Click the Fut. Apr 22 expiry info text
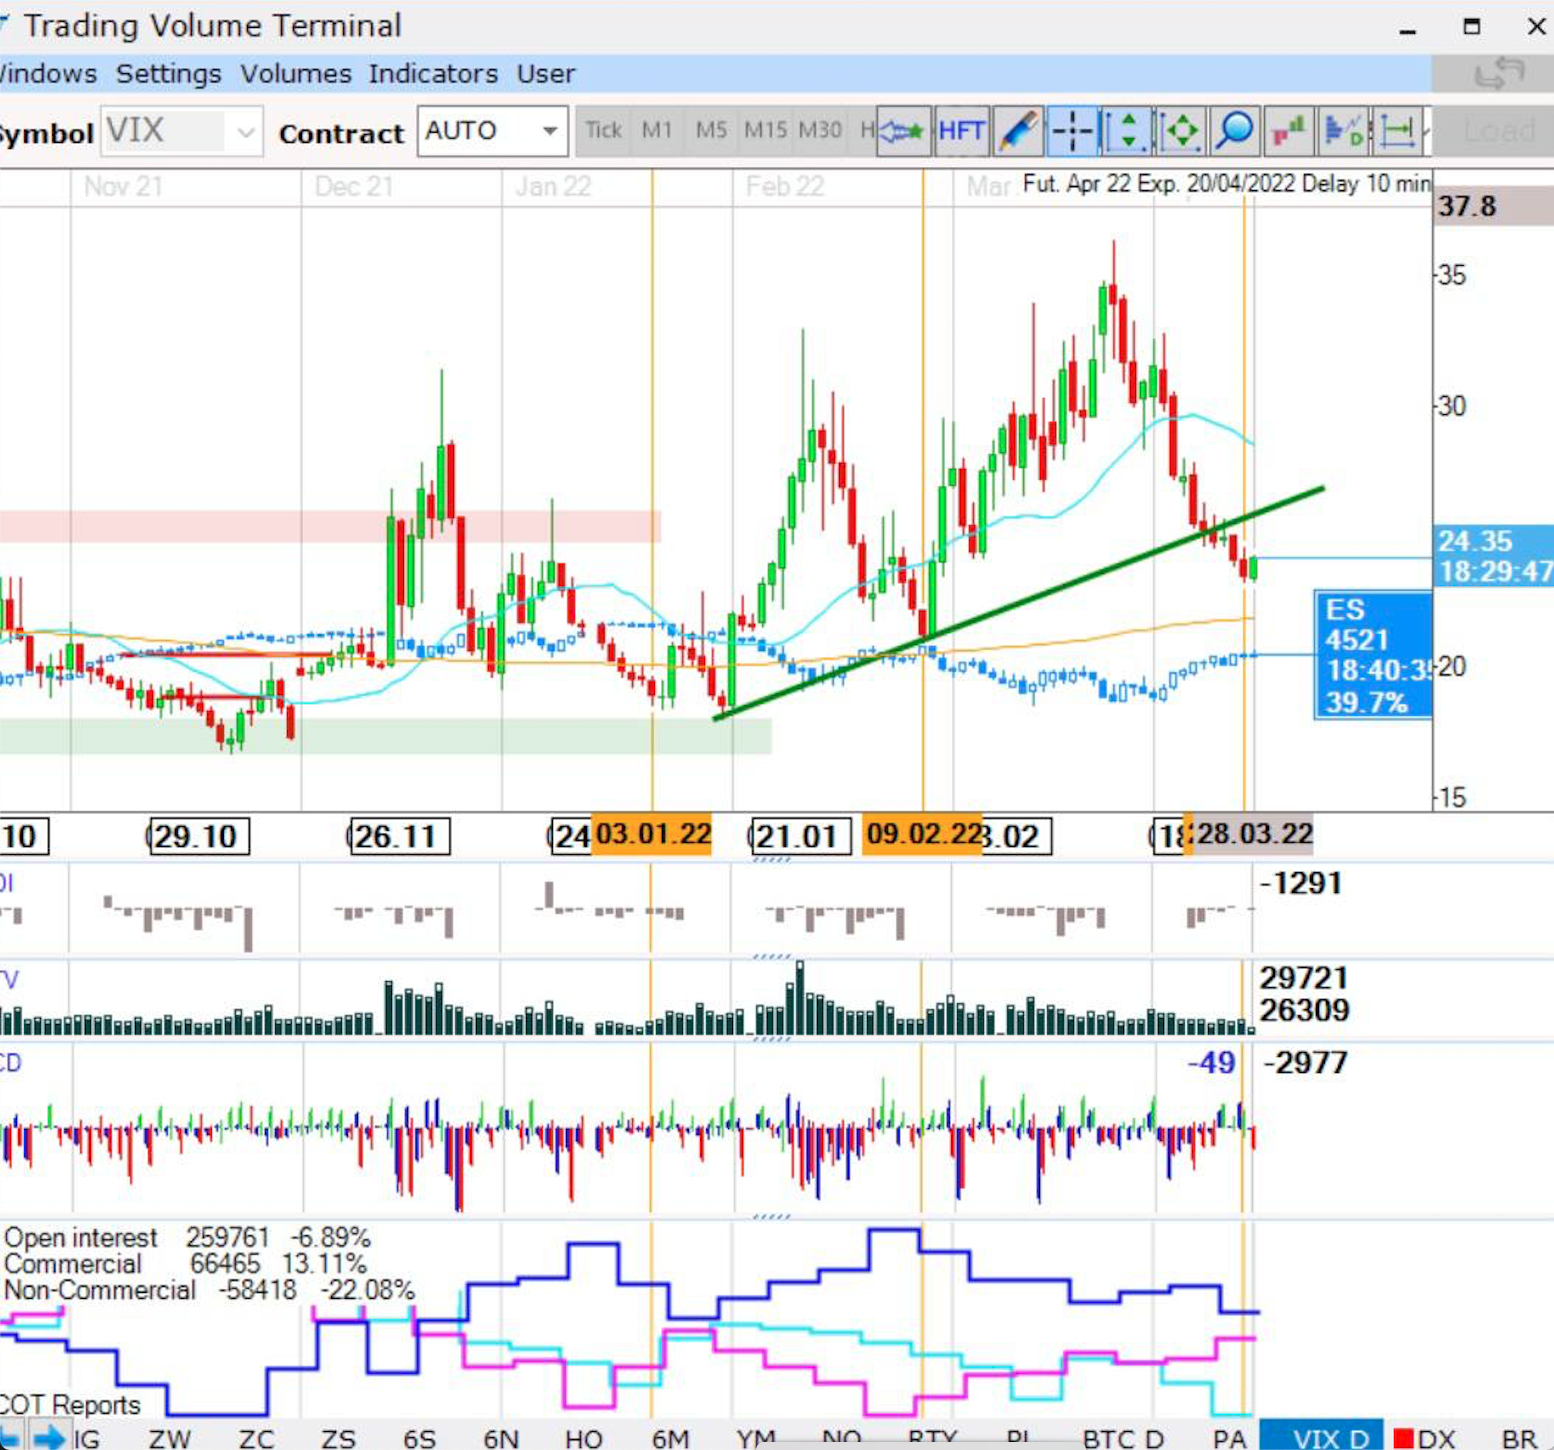The height and width of the screenshot is (1450, 1554). click(1226, 184)
